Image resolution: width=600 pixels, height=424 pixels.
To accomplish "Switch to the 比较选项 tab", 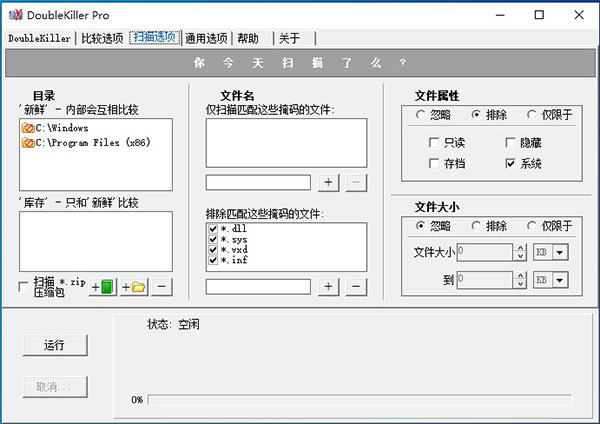I will pyautogui.click(x=102, y=38).
